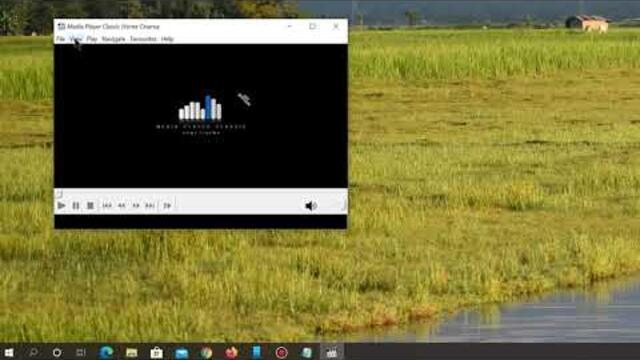The height and width of the screenshot is (360, 640).
Task: Open Task View from the taskbar
Action: pos(81,352)
